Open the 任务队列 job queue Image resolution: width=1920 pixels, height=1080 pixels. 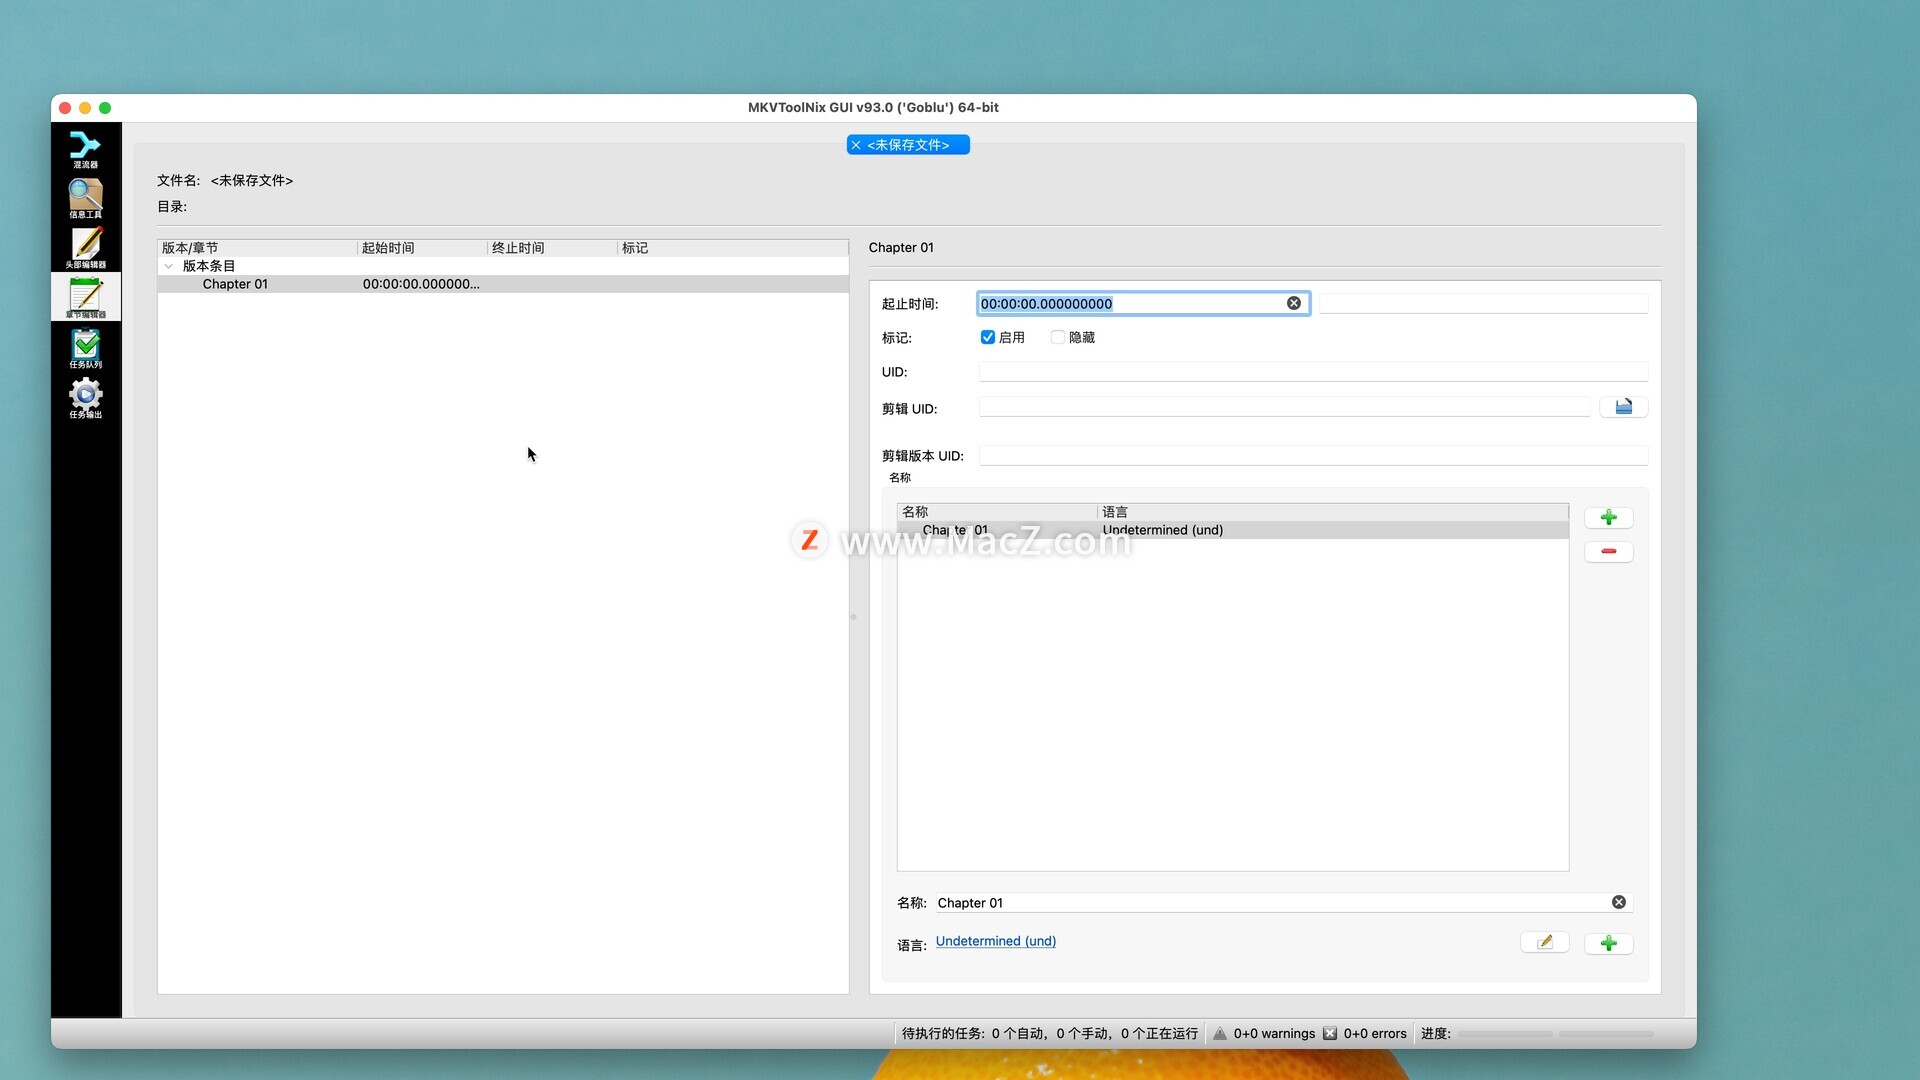(85, 348)
